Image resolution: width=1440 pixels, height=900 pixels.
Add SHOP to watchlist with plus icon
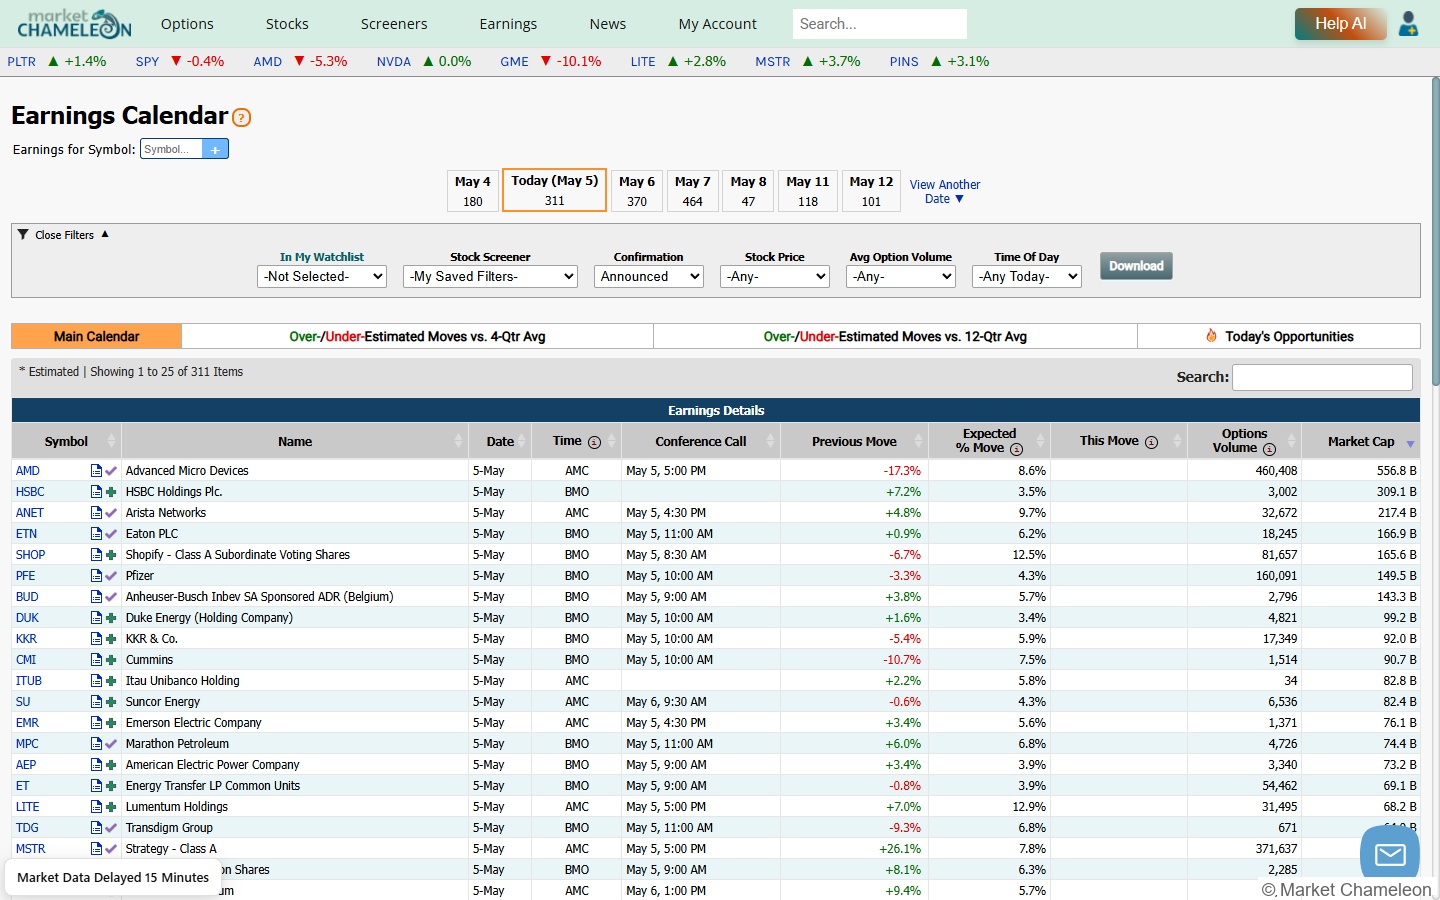pos(111,555)
